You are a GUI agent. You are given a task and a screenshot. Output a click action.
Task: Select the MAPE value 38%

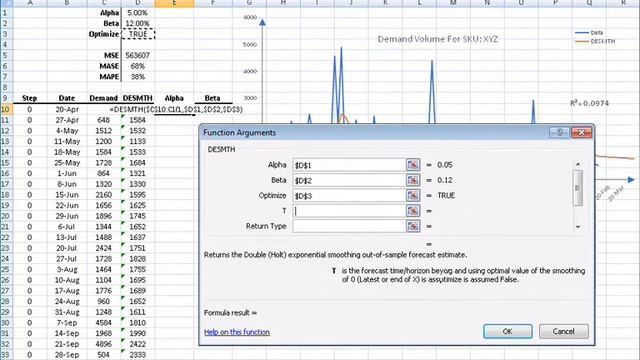[x=138, y=76]
